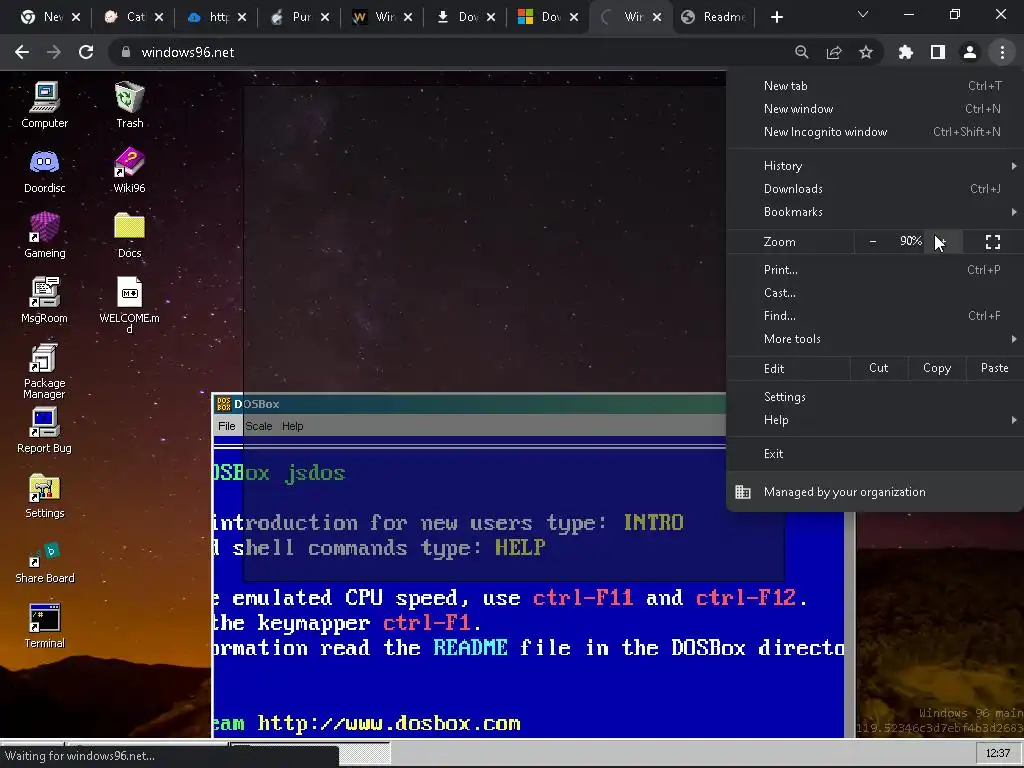The width and height of the screenshot is (1024, 768).
Task: Open the DOSBox File menu
Action: (227, 426)
